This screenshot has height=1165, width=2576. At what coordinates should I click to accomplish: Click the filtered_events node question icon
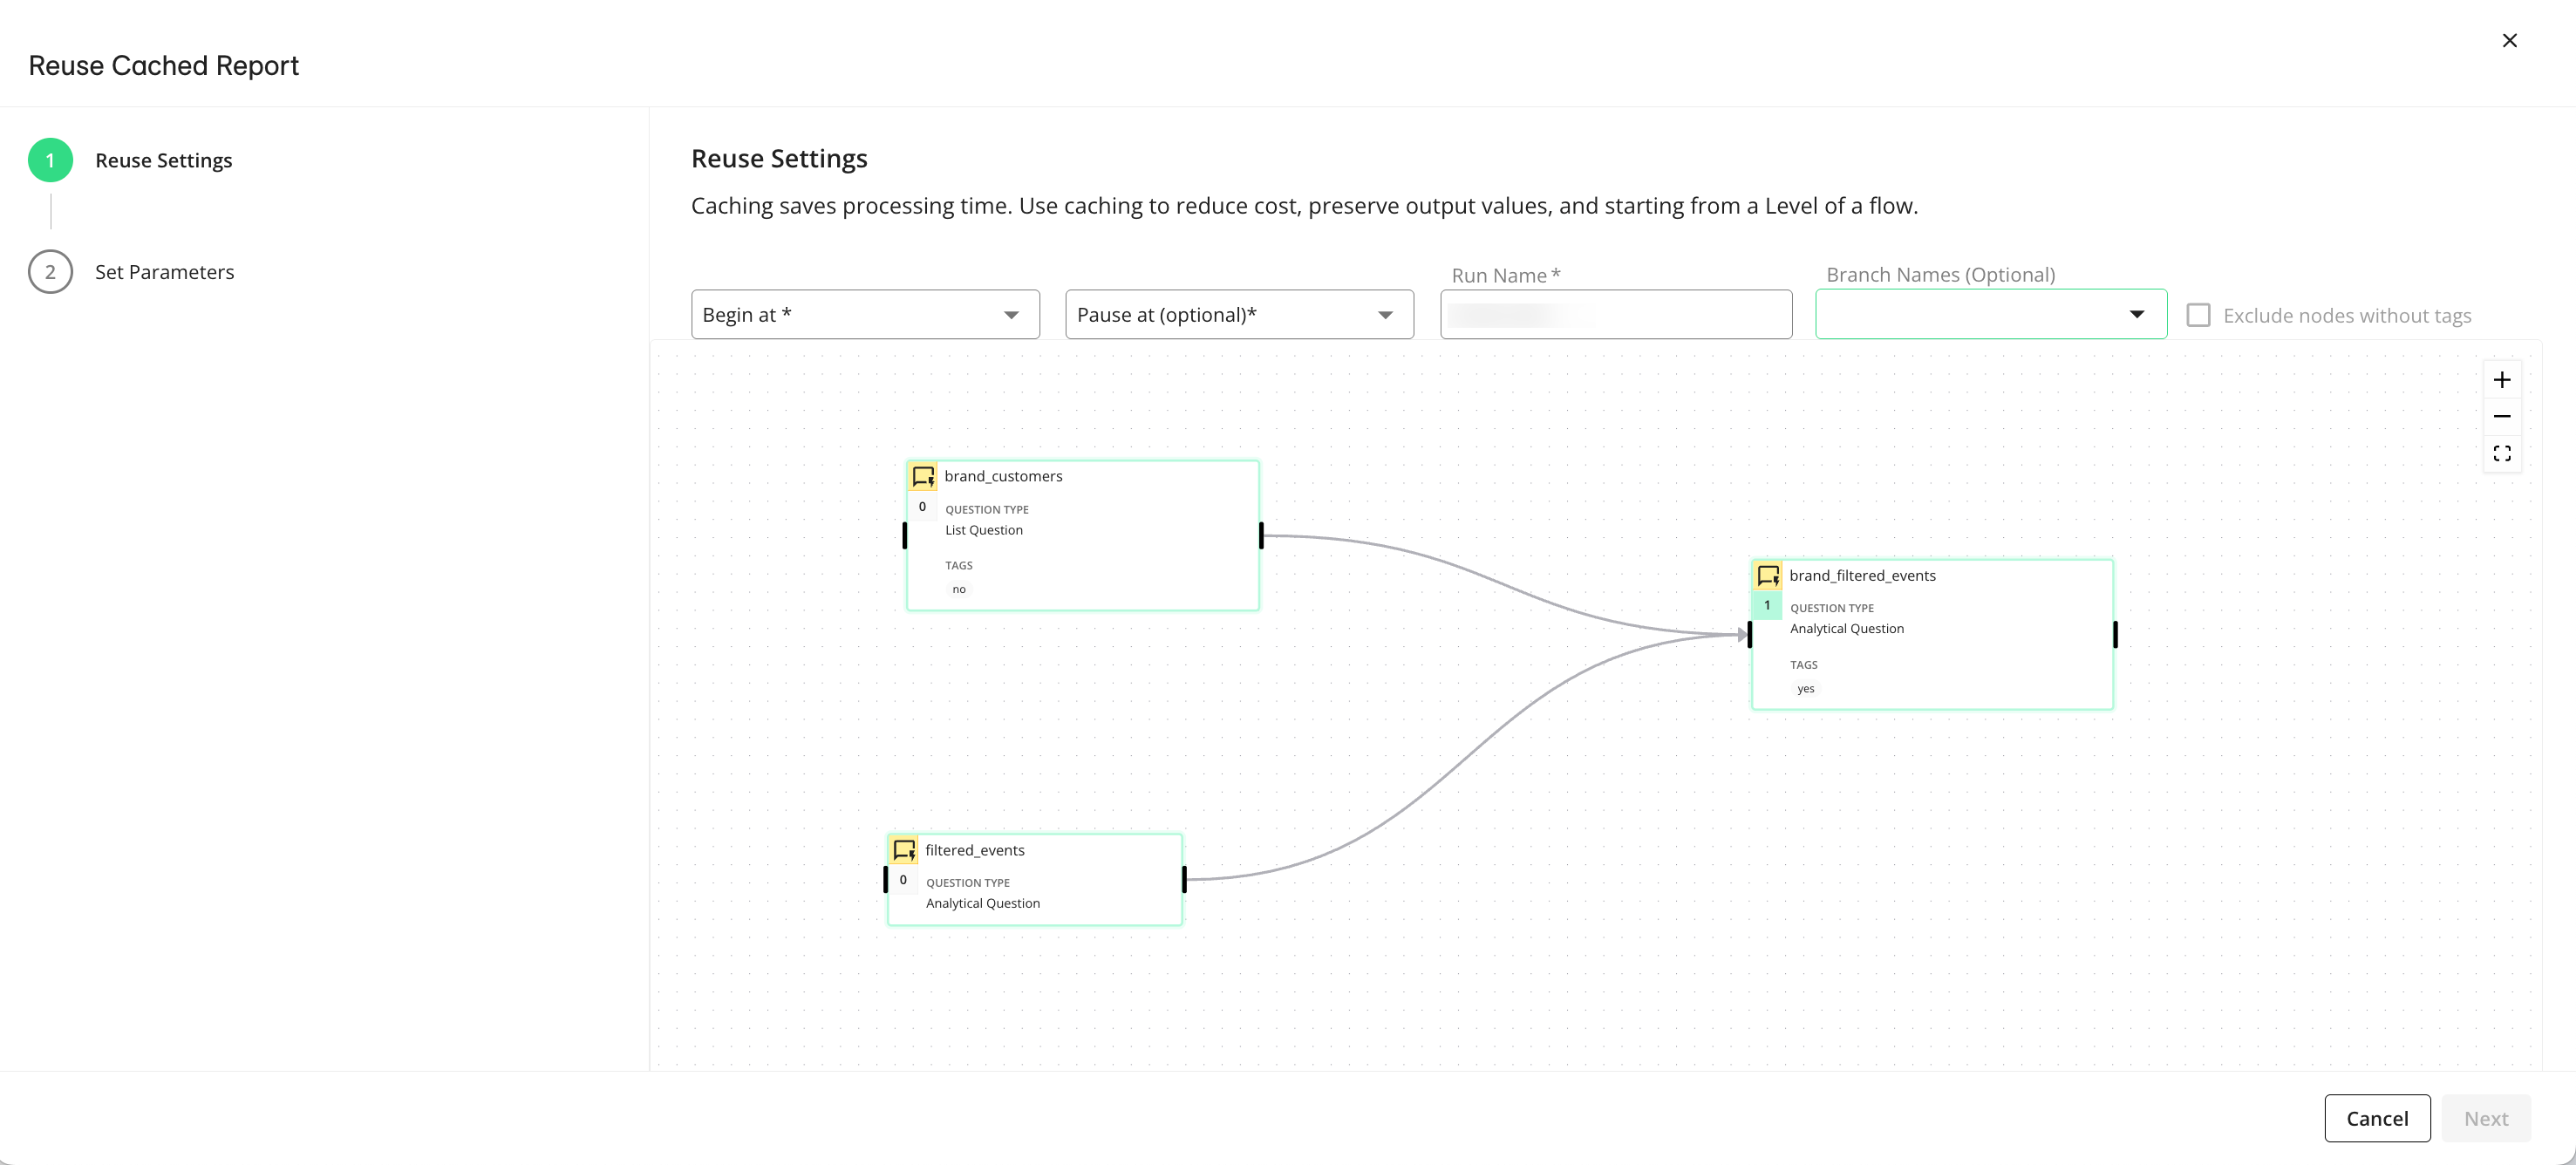point(903,849)
